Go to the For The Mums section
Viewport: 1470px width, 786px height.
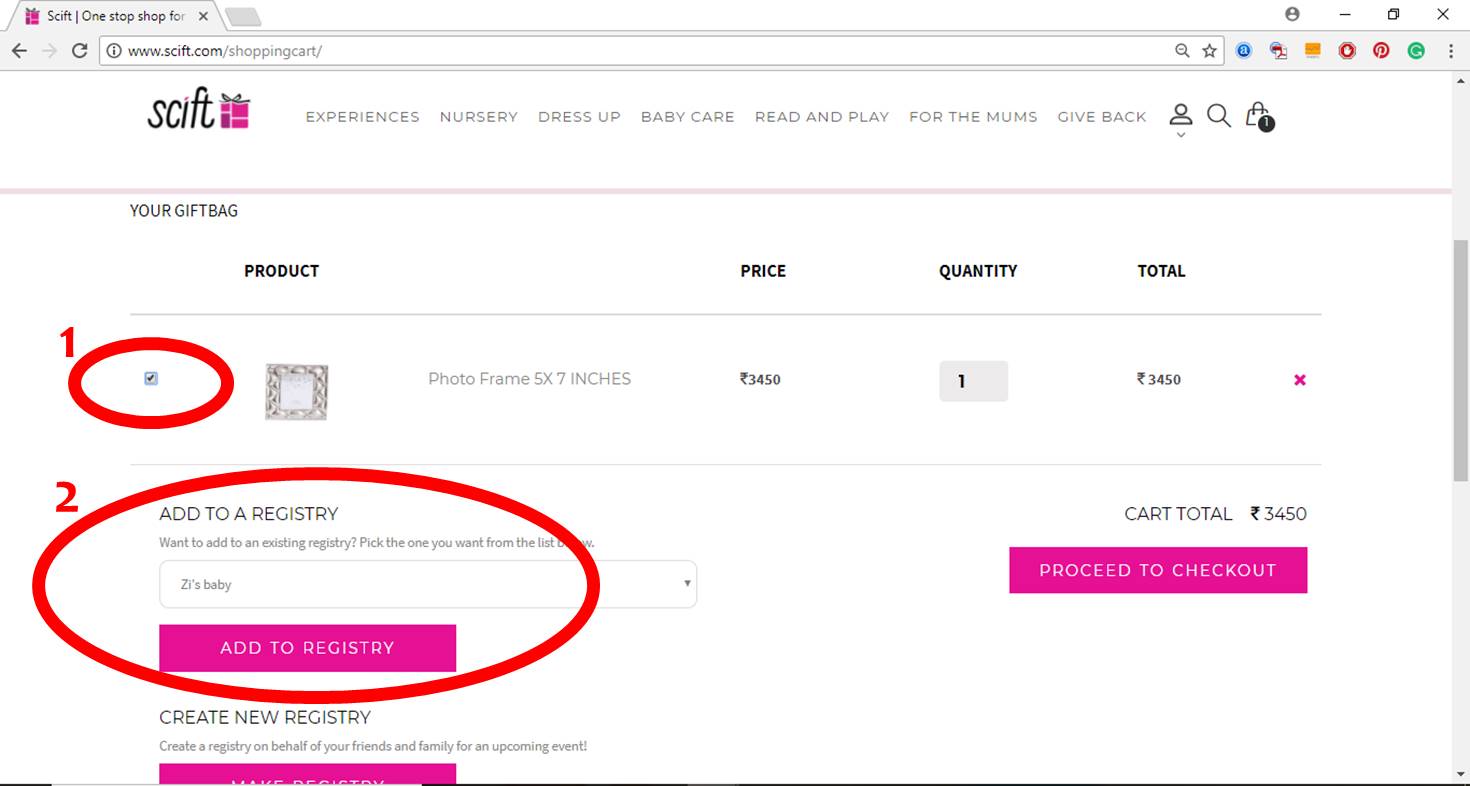972,117
